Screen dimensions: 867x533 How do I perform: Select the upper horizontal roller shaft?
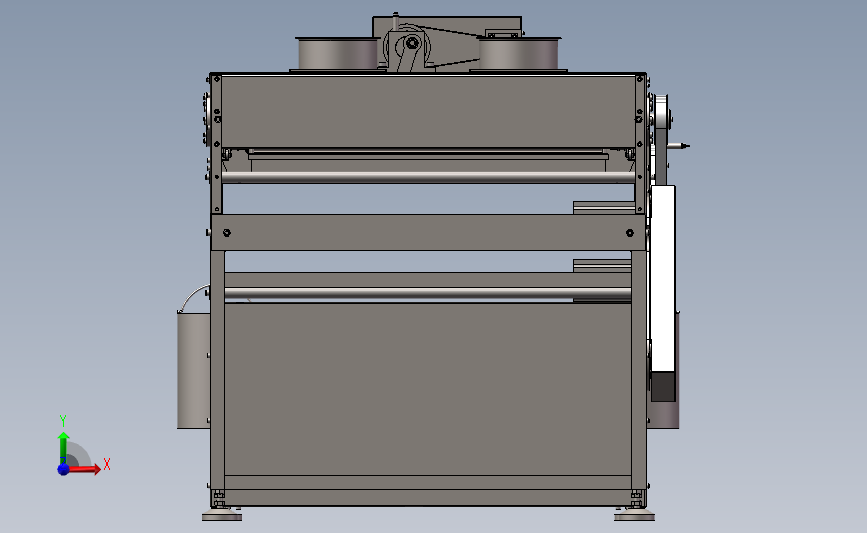coord(428,177)
